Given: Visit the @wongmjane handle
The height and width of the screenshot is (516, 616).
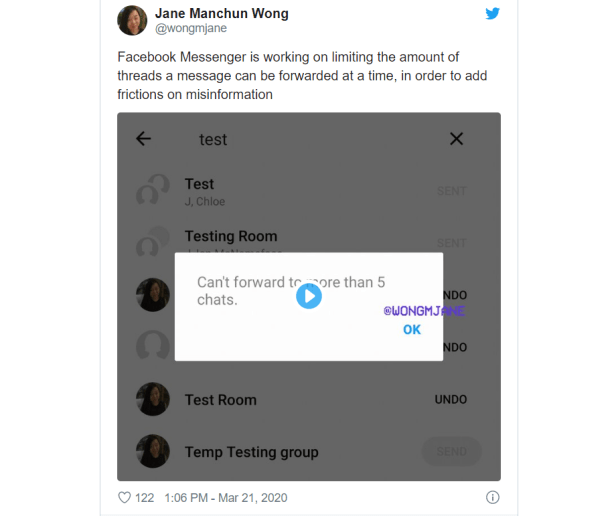Looking at the screenshot, I should 191,28.
